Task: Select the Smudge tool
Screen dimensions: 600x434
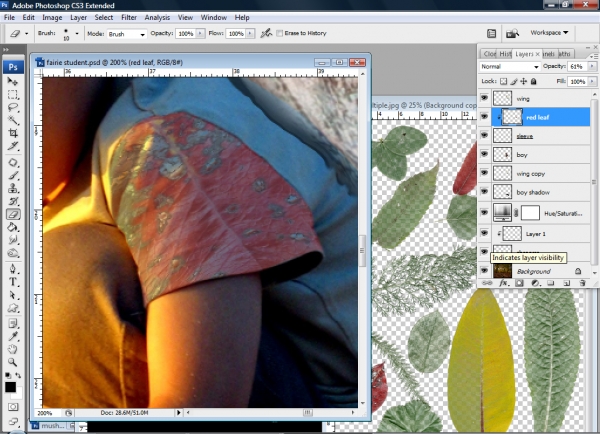Action: click(x=13, y=240)
